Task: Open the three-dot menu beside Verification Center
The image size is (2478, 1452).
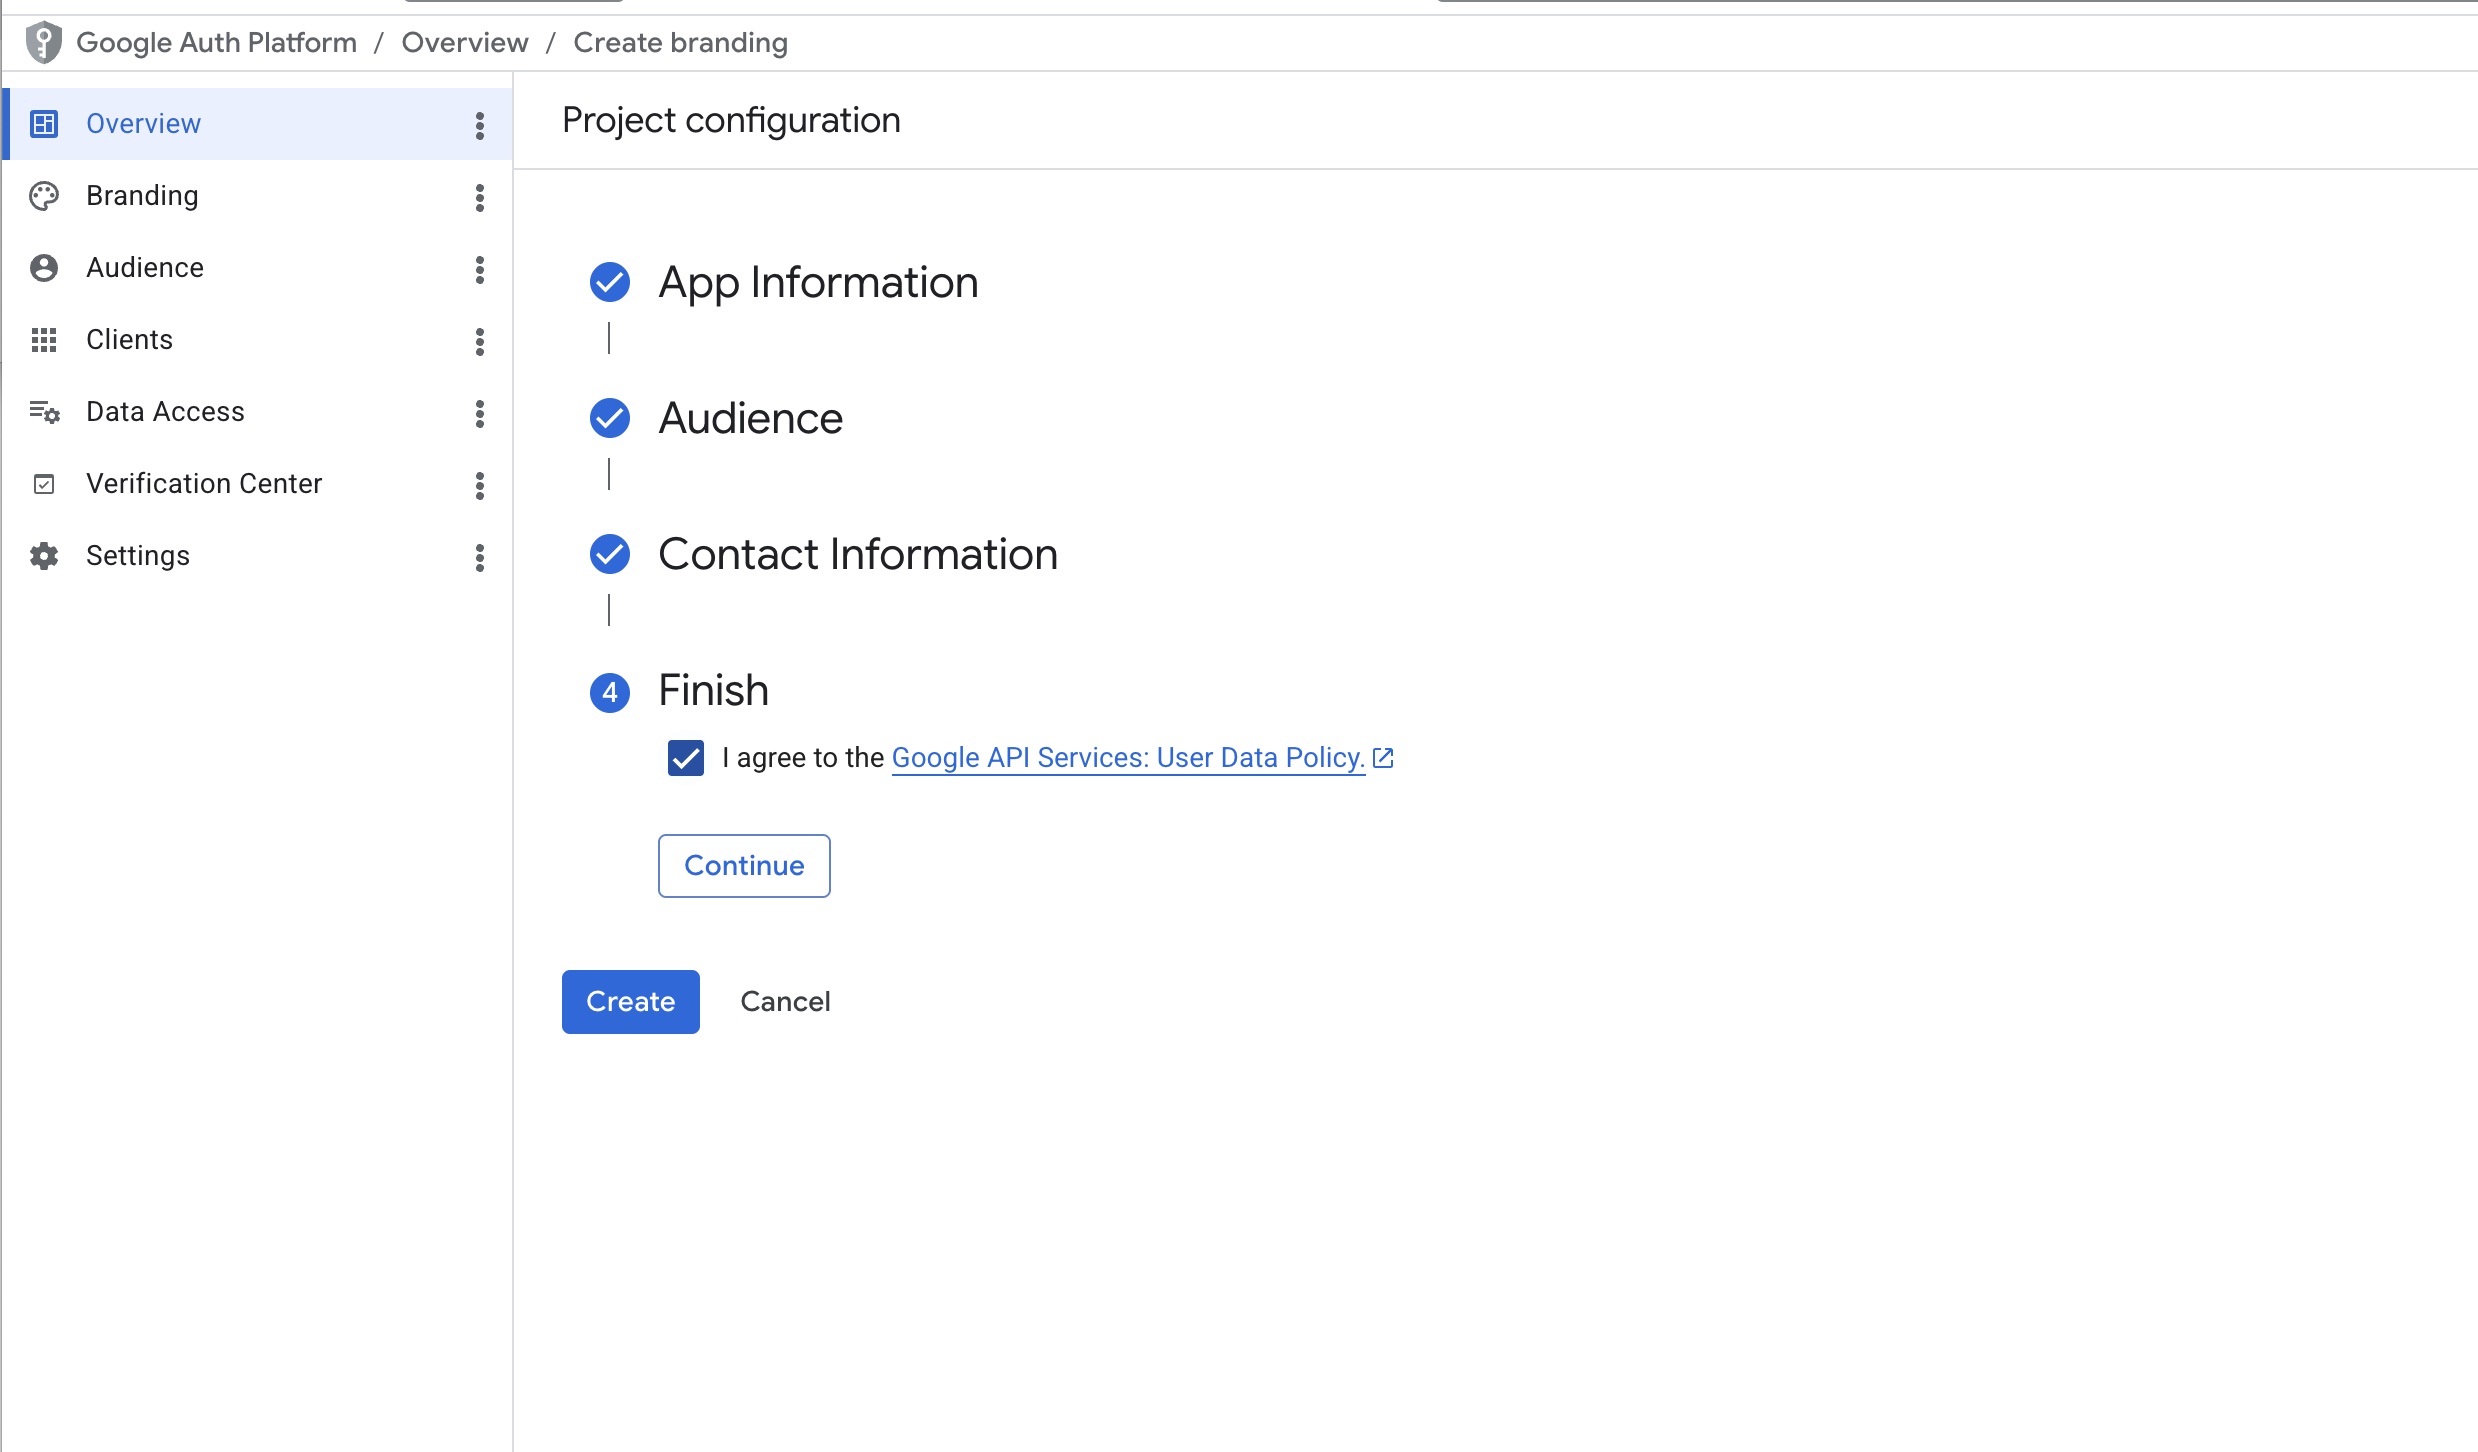Action: click(x=480, y=485)
